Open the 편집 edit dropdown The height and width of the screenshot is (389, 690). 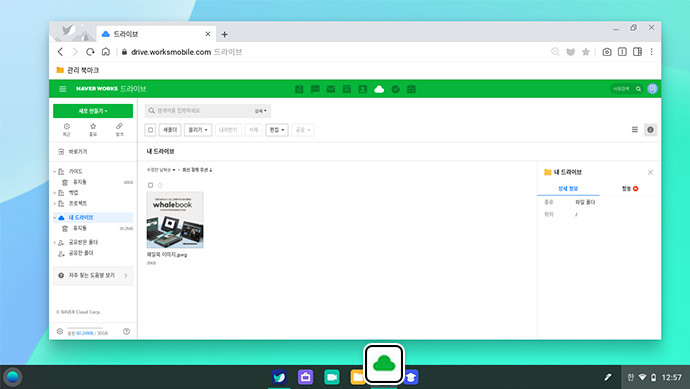(277, 130)
